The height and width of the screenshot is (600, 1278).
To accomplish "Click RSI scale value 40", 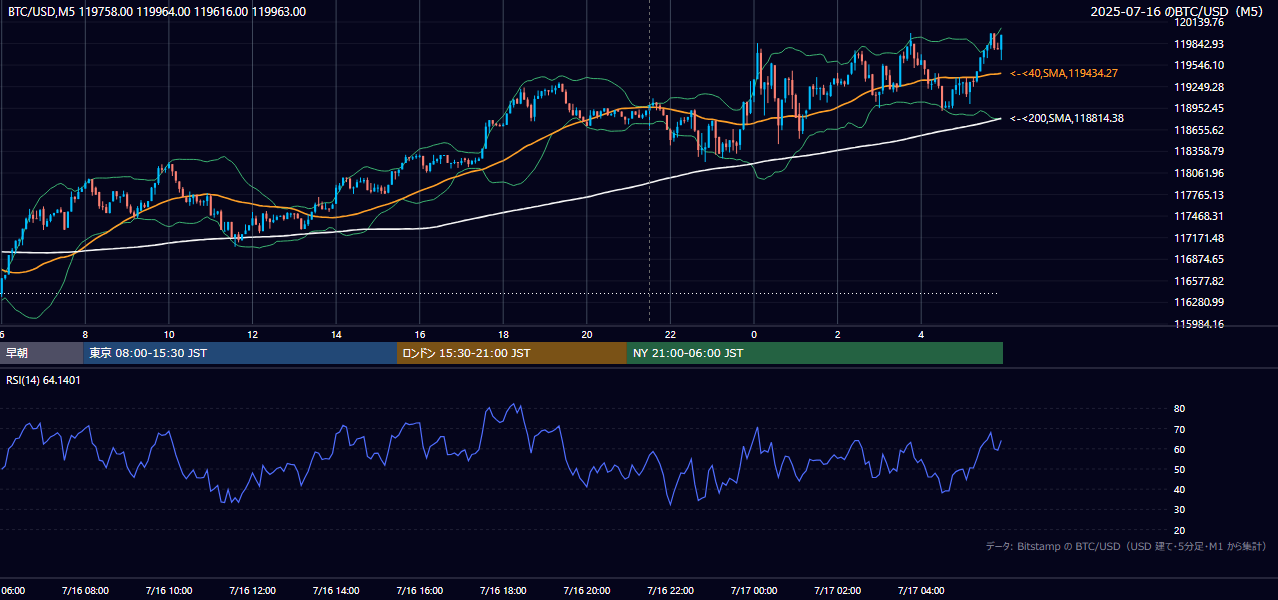I will (1179, 489).
